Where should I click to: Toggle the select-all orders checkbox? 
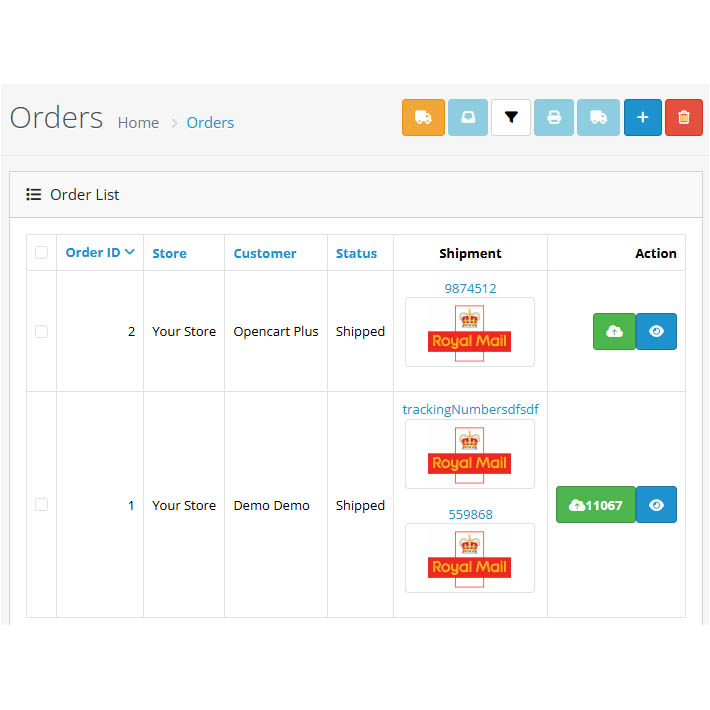coord(41,252)
